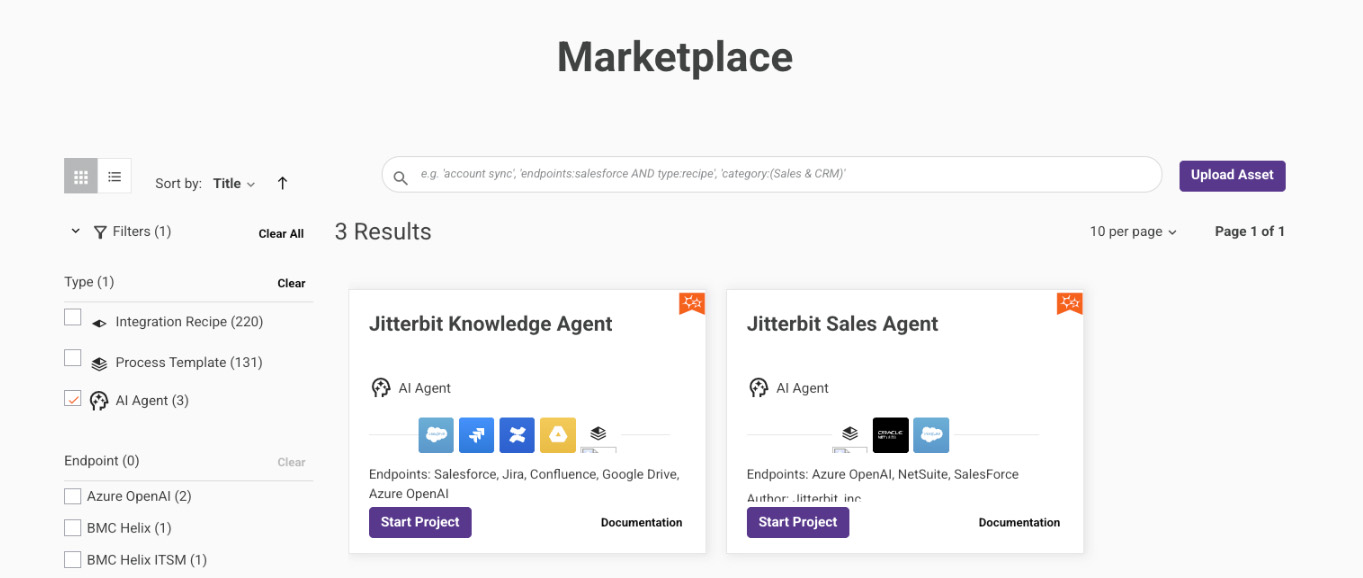Viewport: 1363px width, 578px height.
Task: Collapse the Filters panel chevron
Action: tap(75, 231)
